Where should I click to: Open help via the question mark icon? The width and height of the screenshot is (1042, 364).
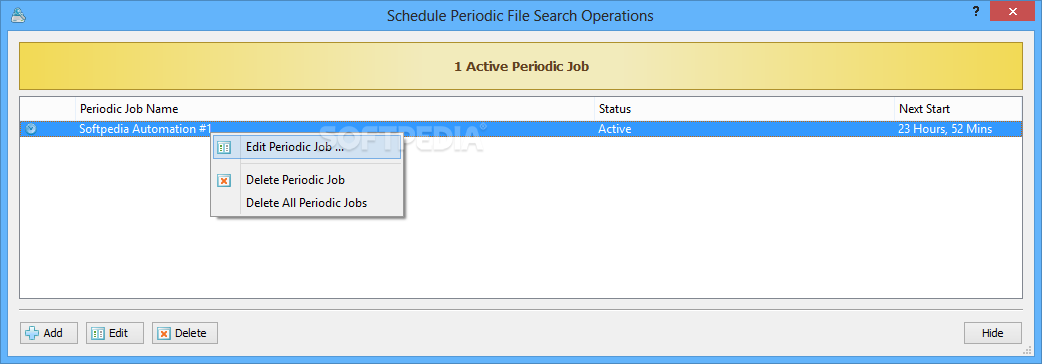tap(976, 11)
